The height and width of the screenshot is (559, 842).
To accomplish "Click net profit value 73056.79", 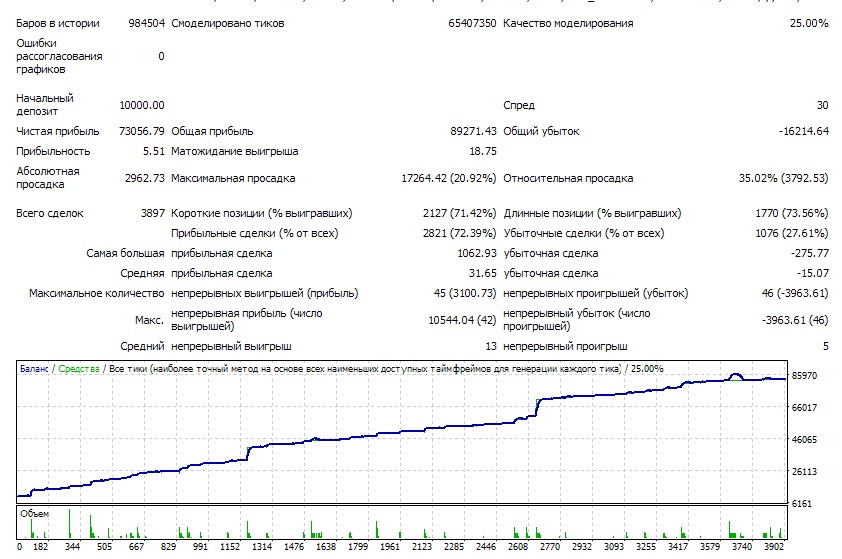I will [x=142, y=131].
